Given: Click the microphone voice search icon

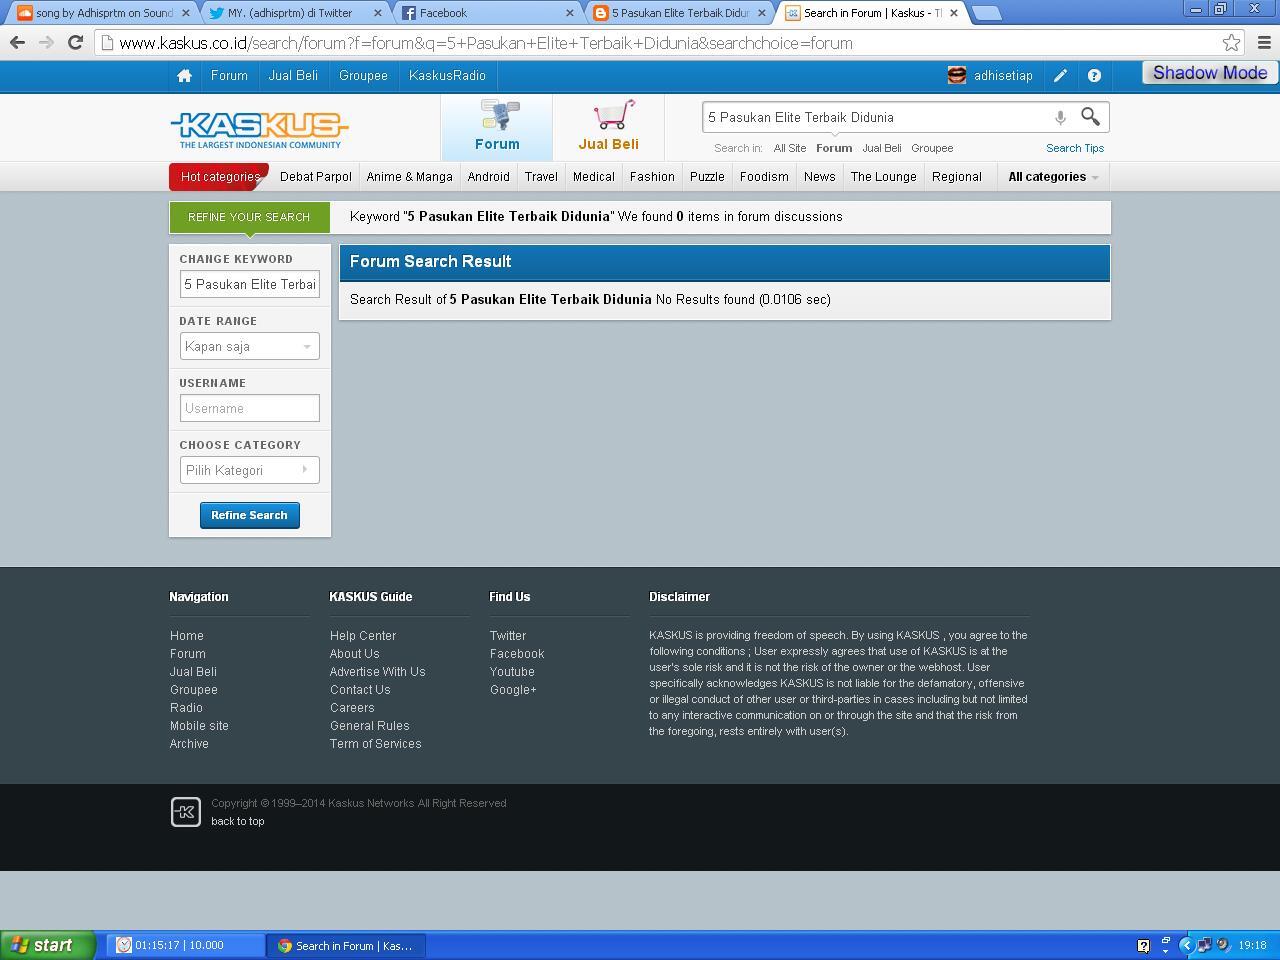Looking at the screenshot, I should (x=1060, y=118).
